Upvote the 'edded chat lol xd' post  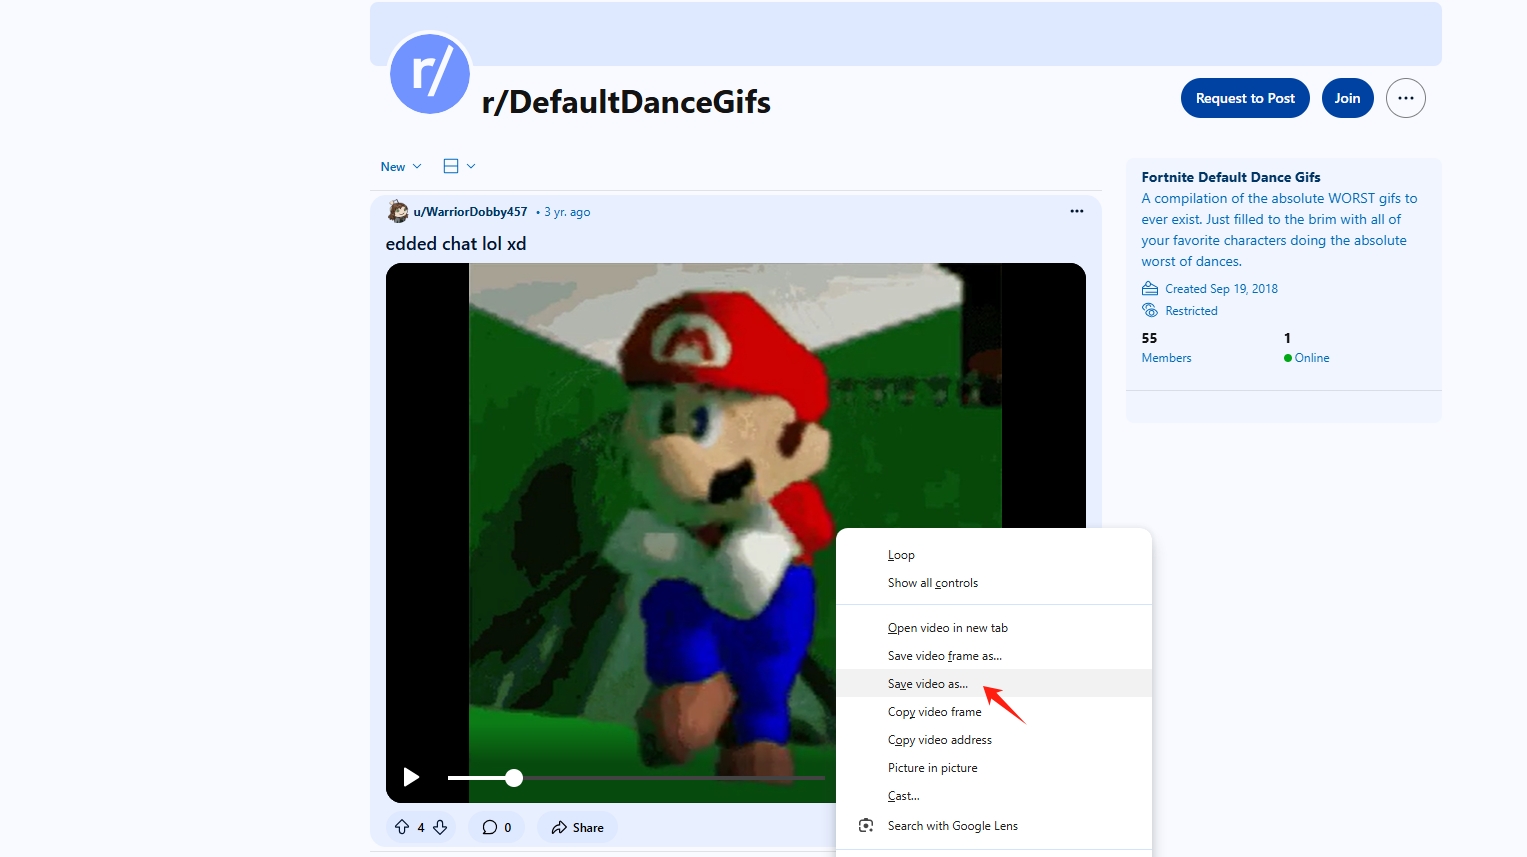point(402,827)
